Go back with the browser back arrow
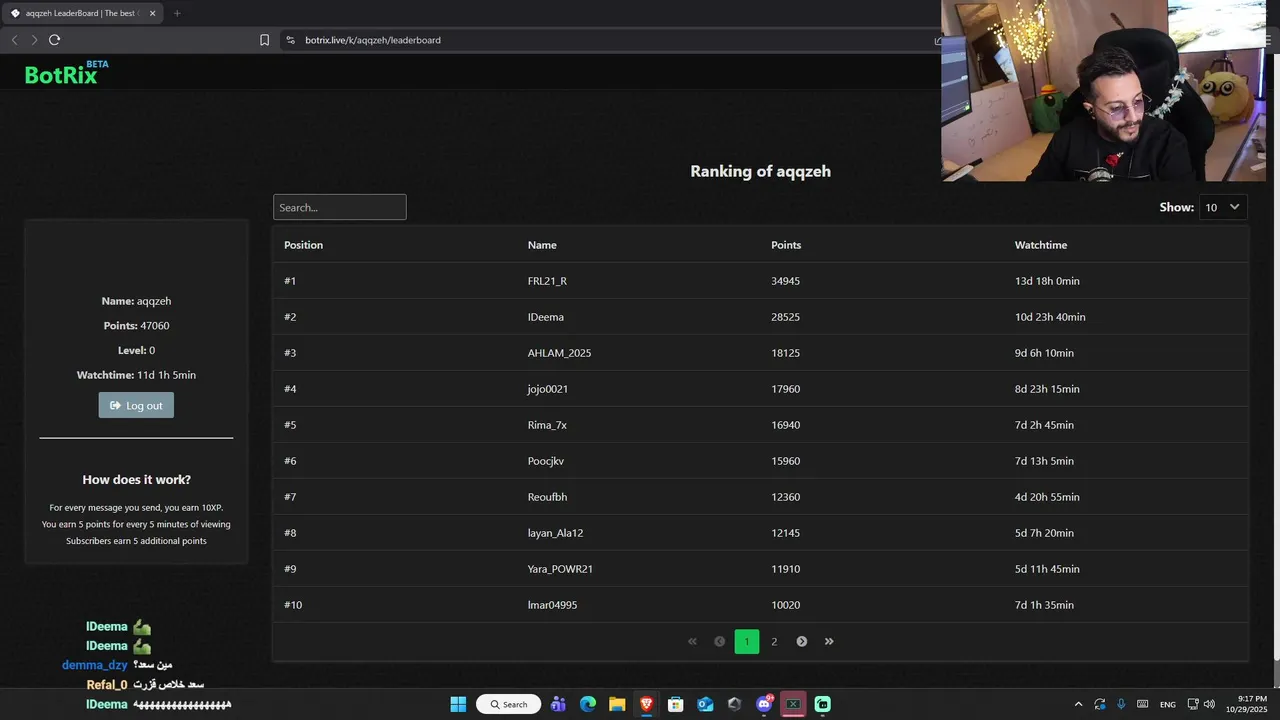Viewport: 1280px width, 720px height. click(14, 40)
